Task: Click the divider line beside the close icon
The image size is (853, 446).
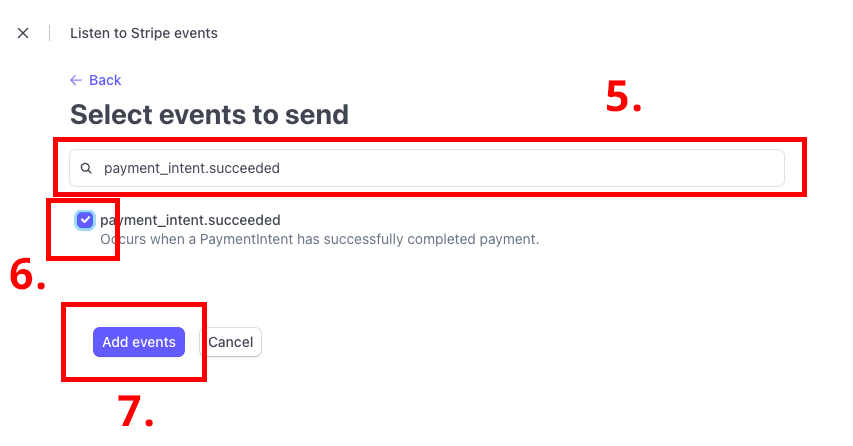Action: [x=49, y=33]
